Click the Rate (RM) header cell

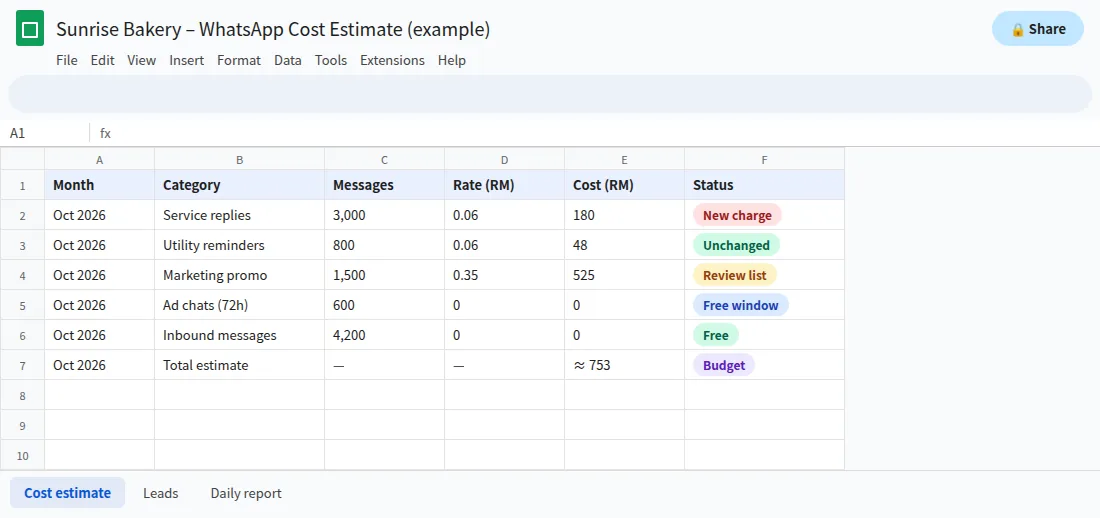(504, 185)
